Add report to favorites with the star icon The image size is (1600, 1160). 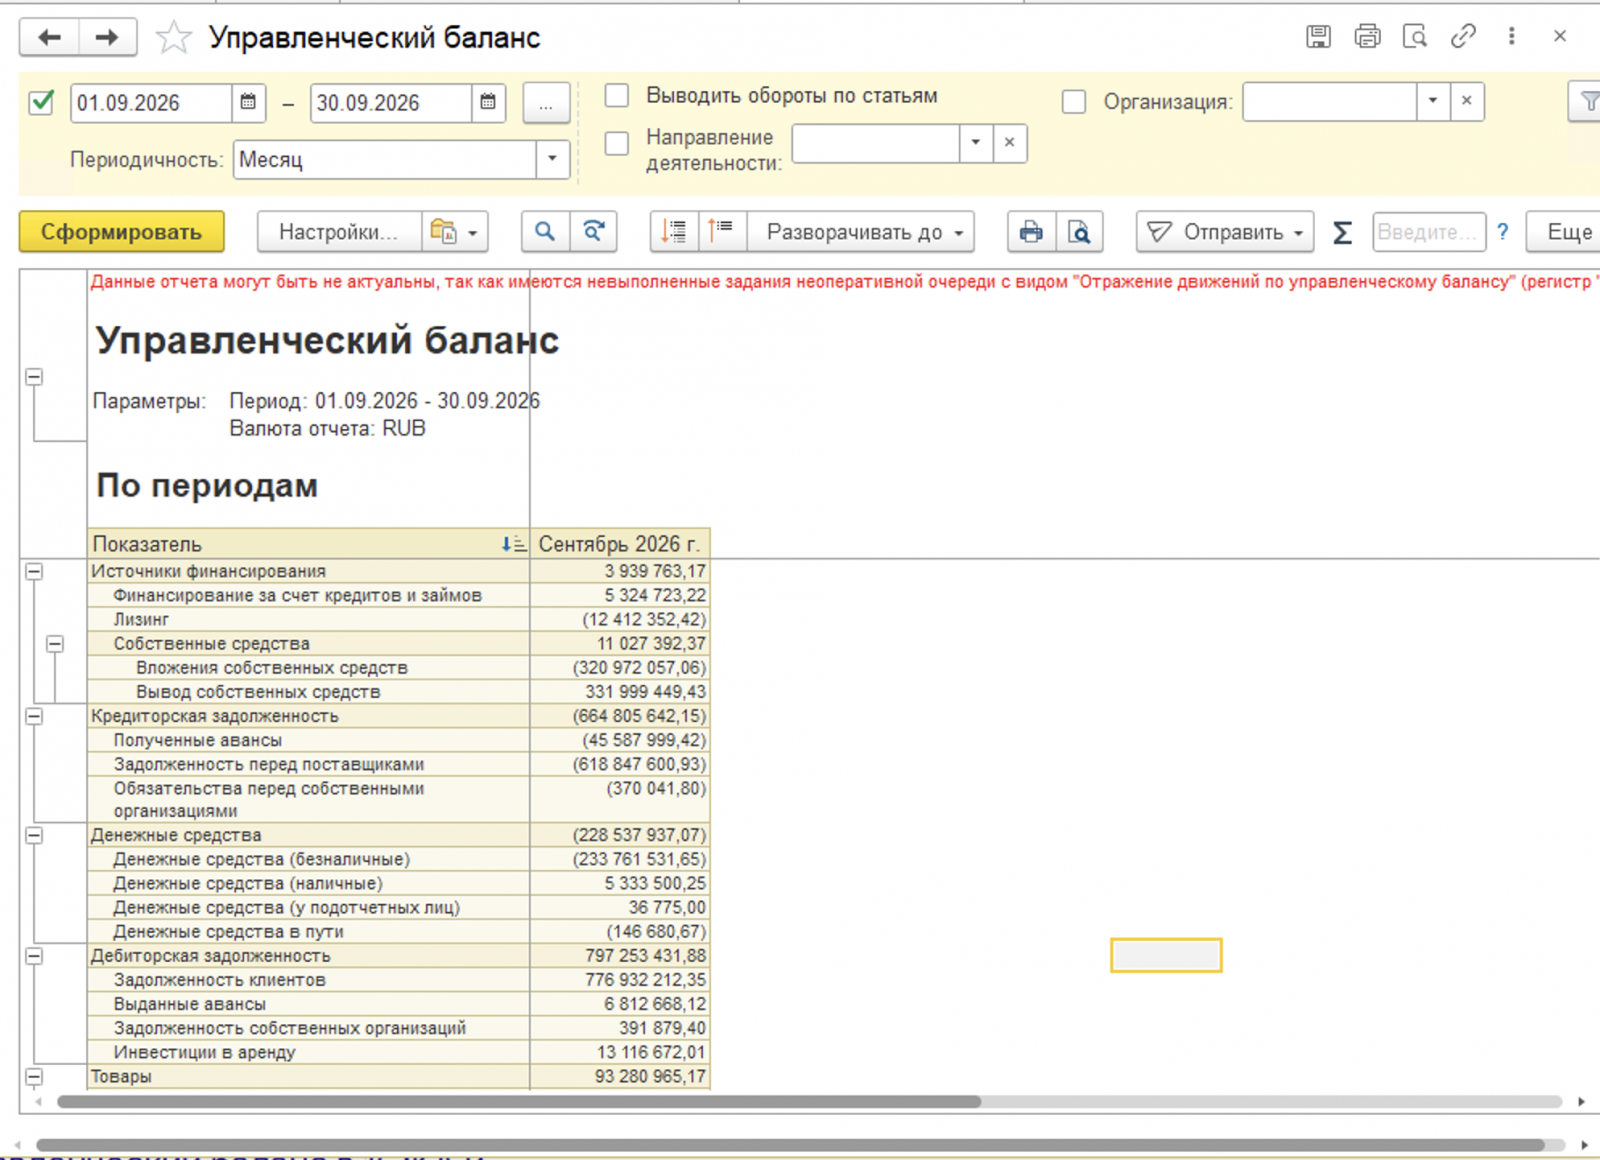[174, 38]
